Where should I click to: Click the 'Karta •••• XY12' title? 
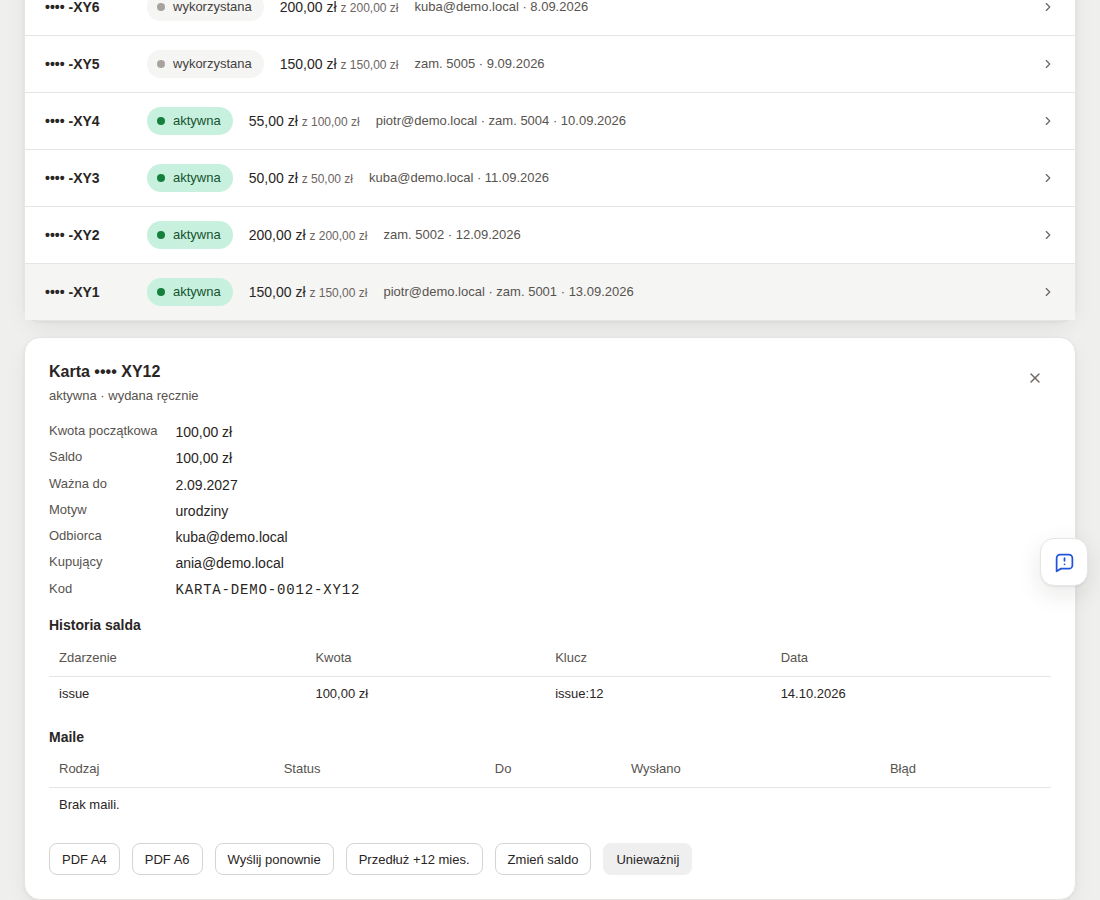click(105, 372)
